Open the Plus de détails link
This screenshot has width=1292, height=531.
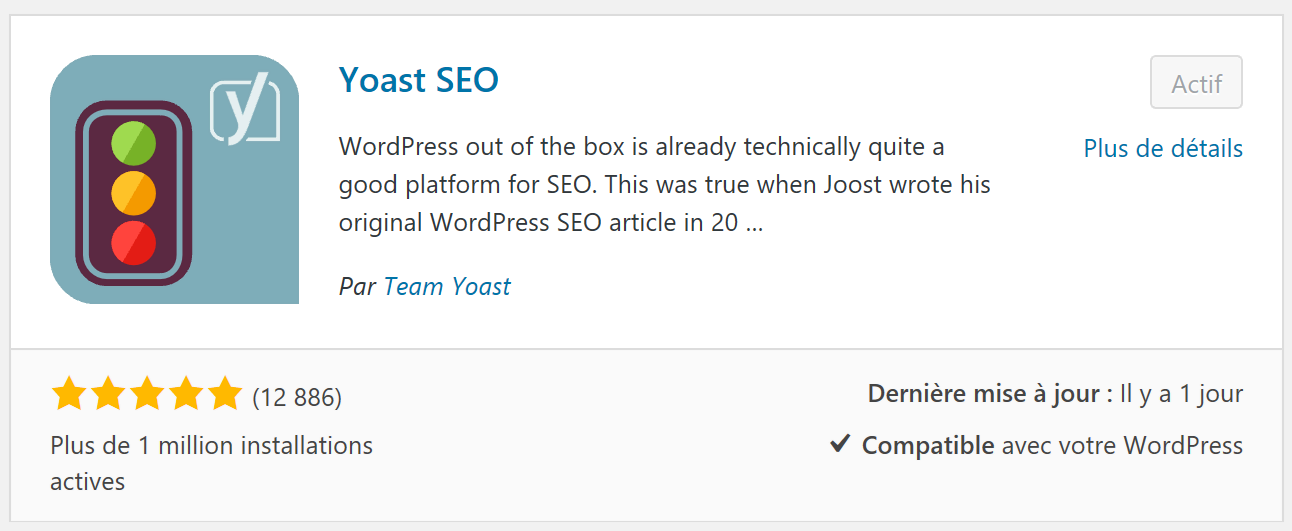click(1163, 149)
